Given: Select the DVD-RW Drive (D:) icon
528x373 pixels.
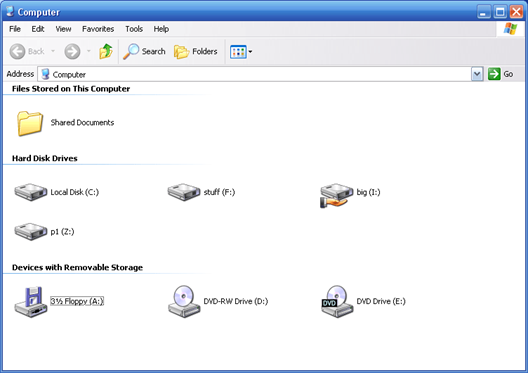Looking at the screenshot, I should coord(184,302).
